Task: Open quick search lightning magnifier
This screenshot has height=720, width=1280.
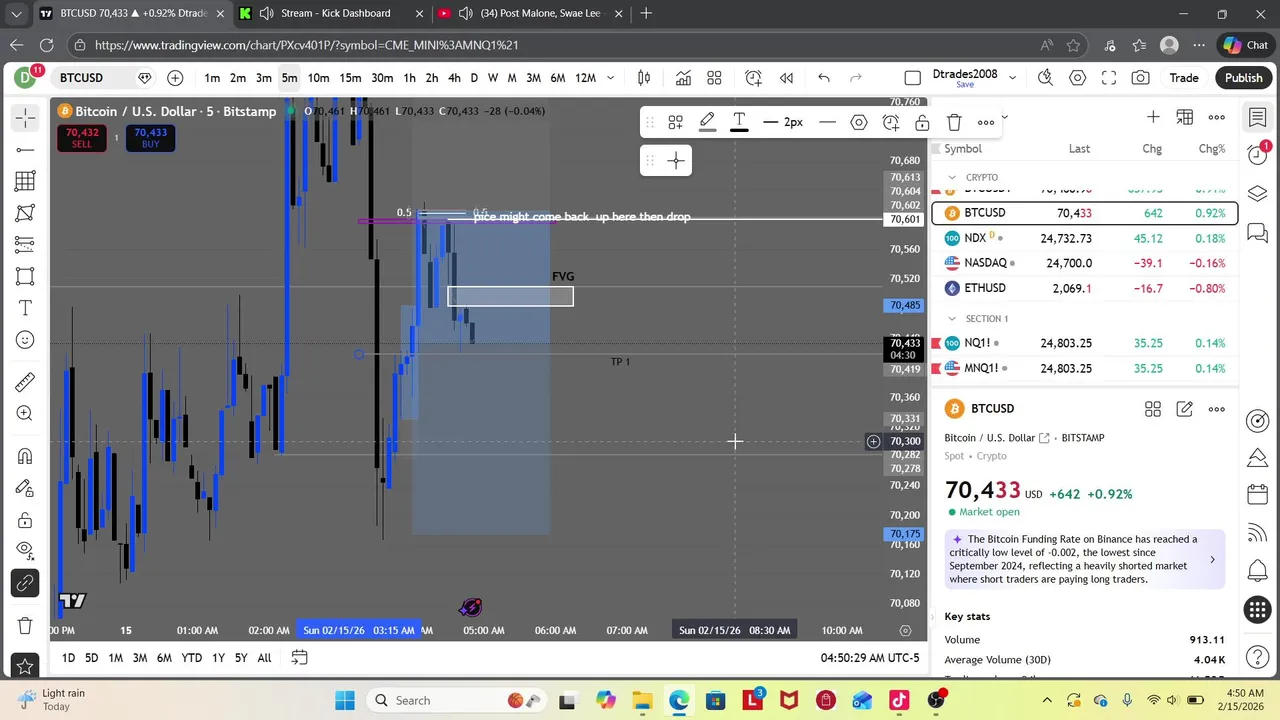Action: (x=1046, y=78)
